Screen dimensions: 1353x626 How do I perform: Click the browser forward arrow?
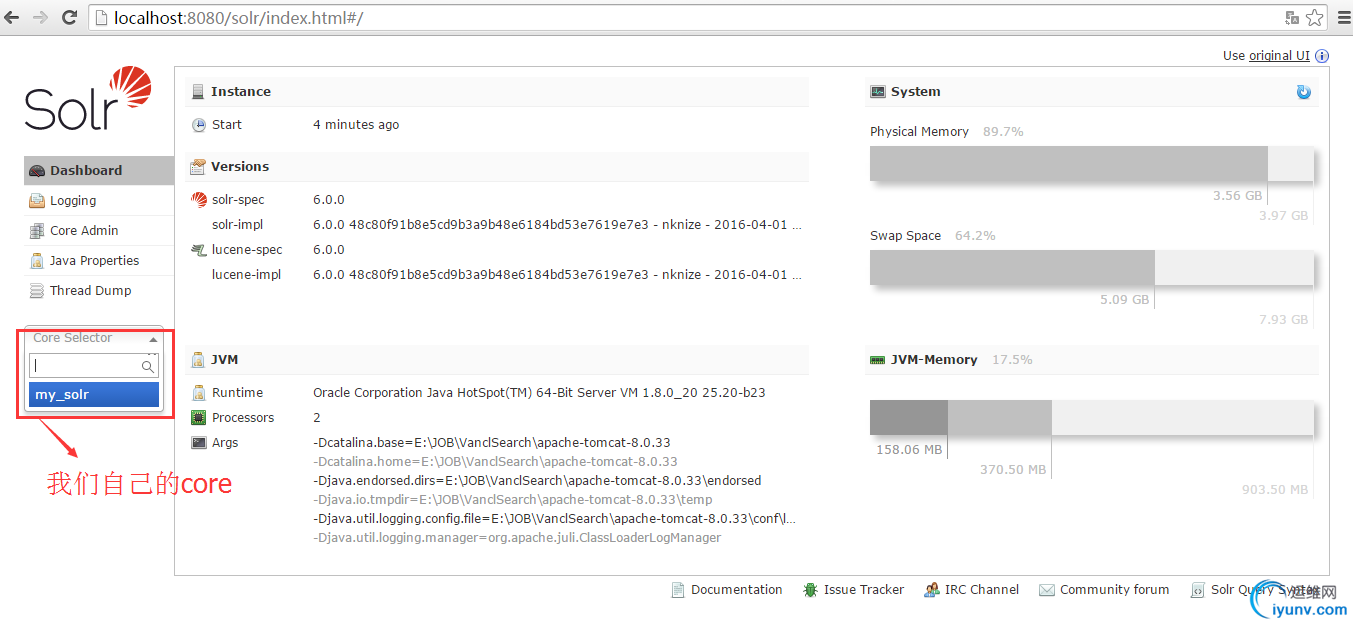tap(41, 17)
